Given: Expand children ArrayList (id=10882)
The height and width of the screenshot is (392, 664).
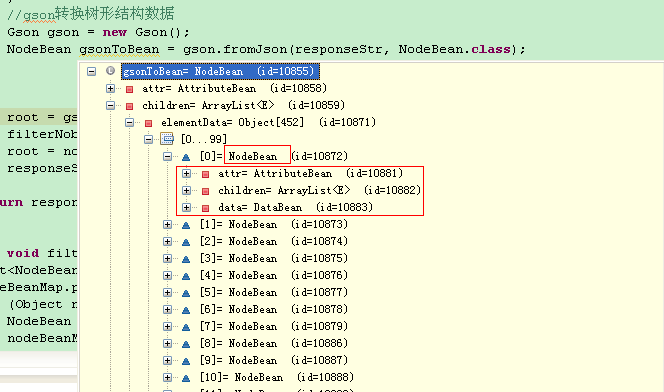Looking at the screenshot, I should 186,190.
